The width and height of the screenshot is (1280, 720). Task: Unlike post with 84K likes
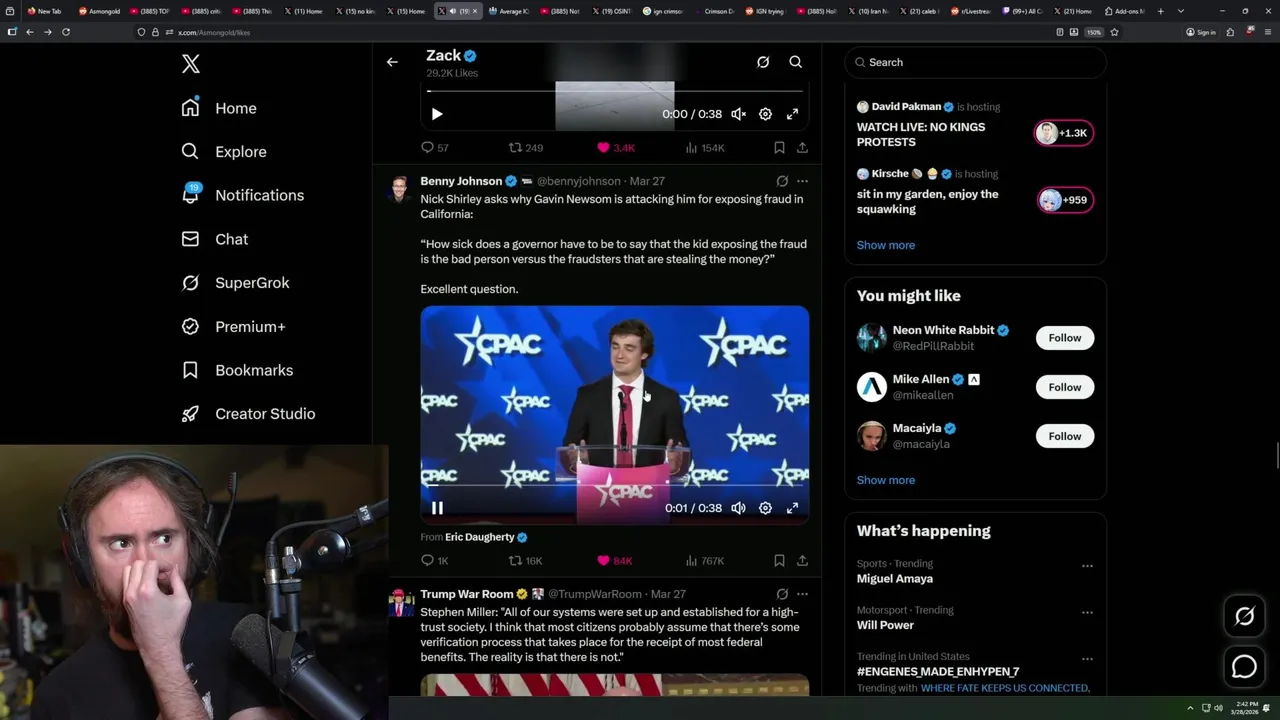615,561
